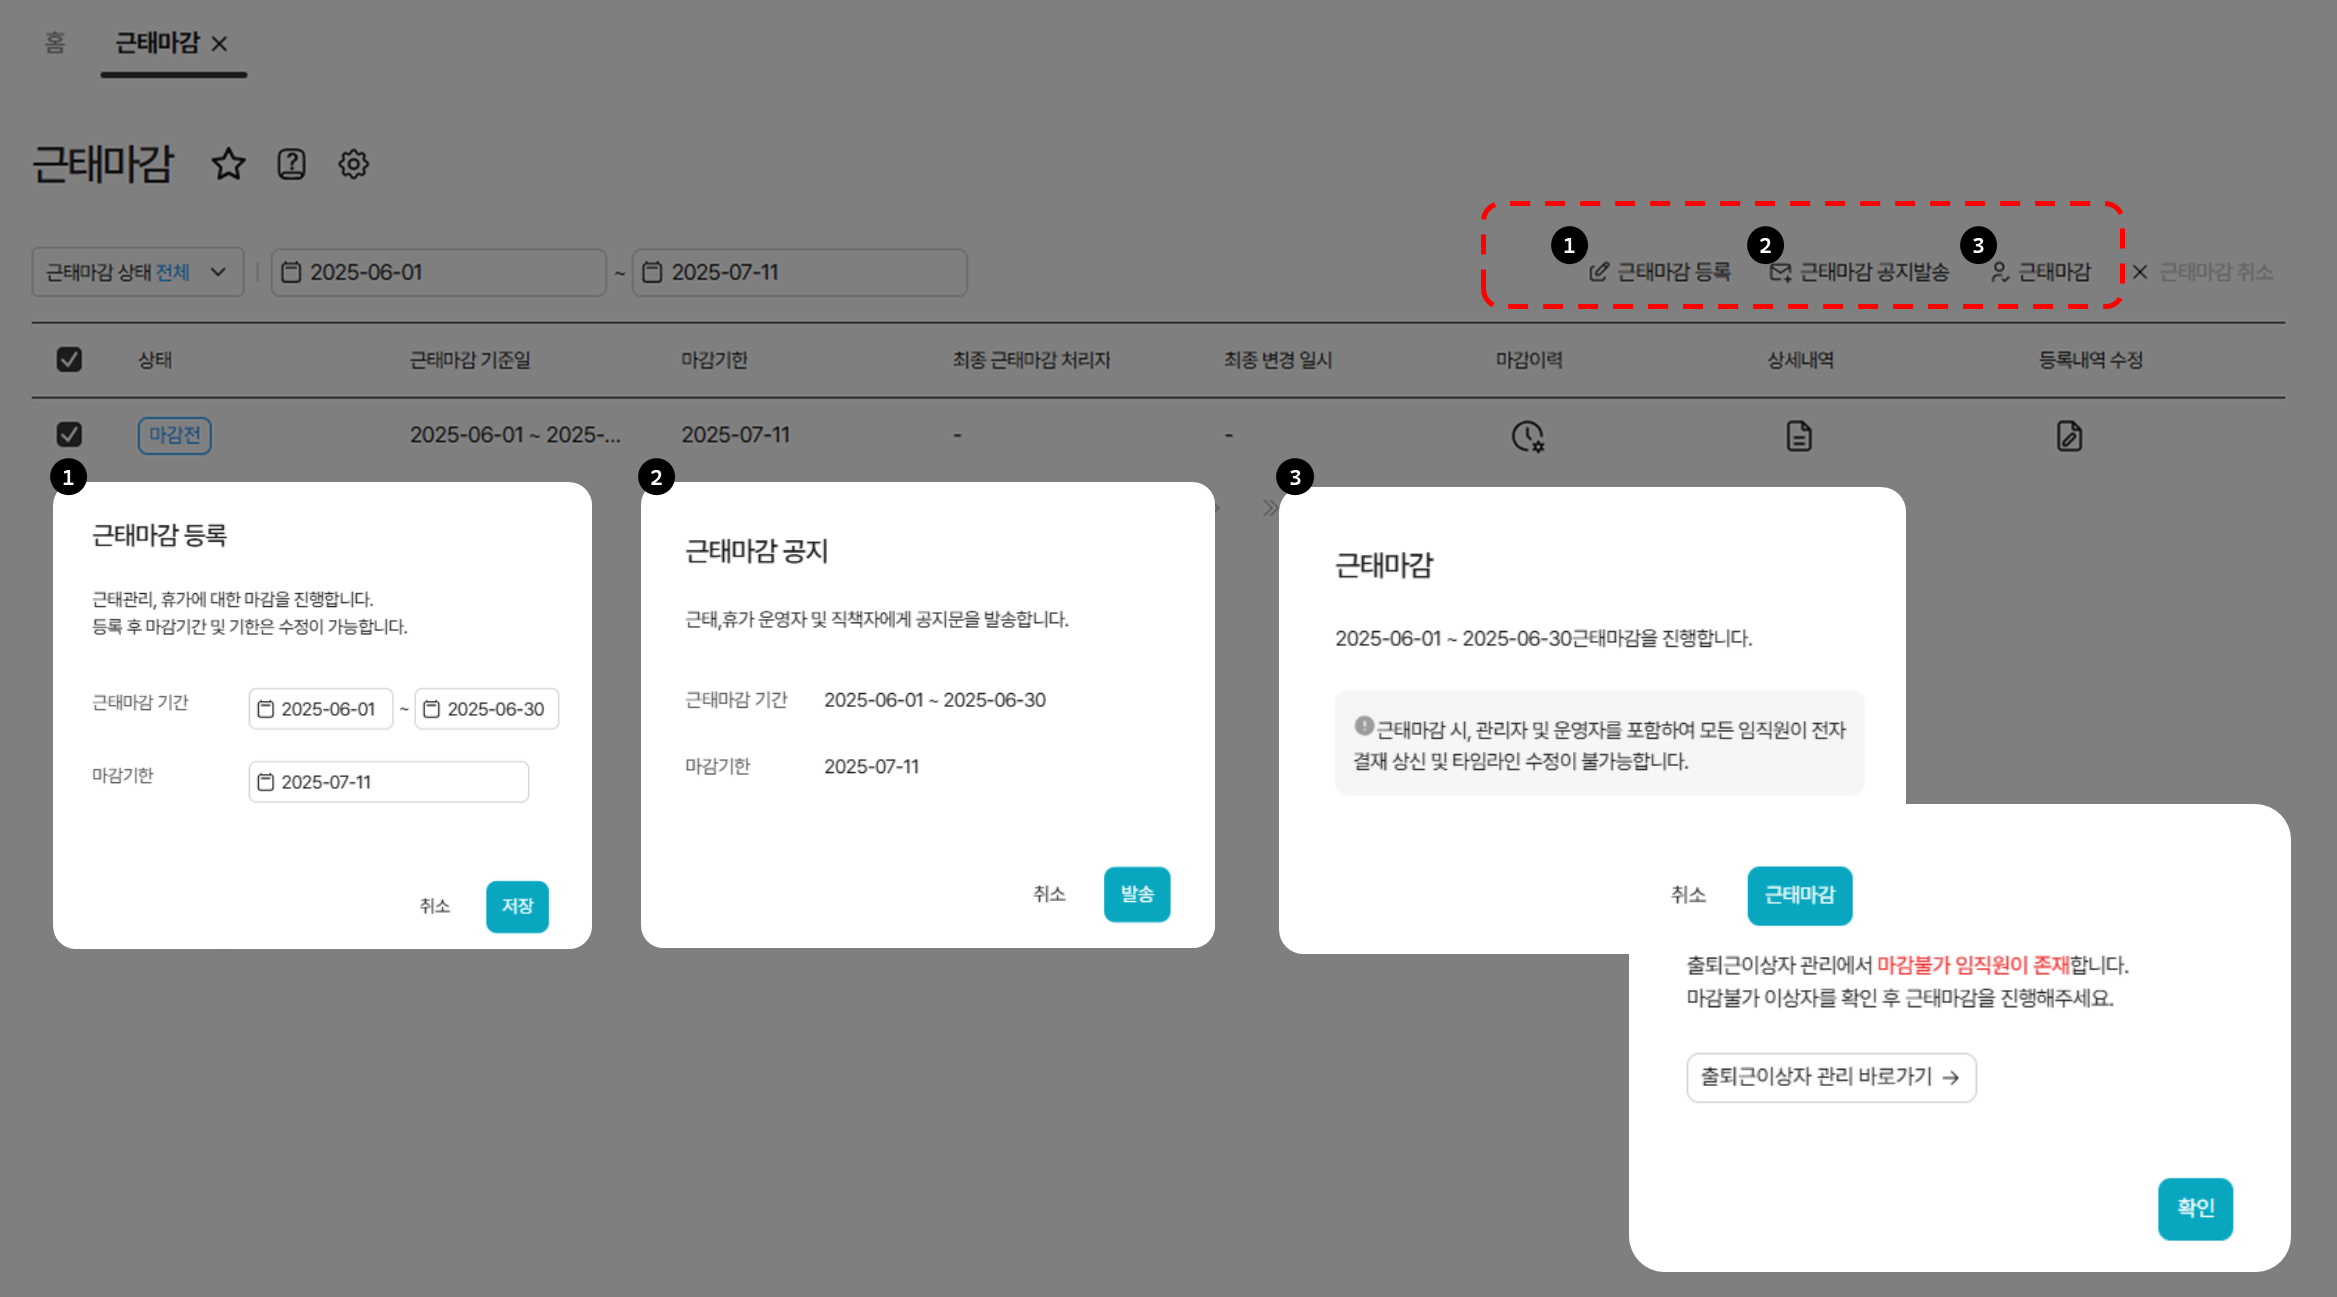The height and width of the screenshot is (1297, 2337).
Task: Open the 마감이력 clock icon in row
Action: 1527,436
